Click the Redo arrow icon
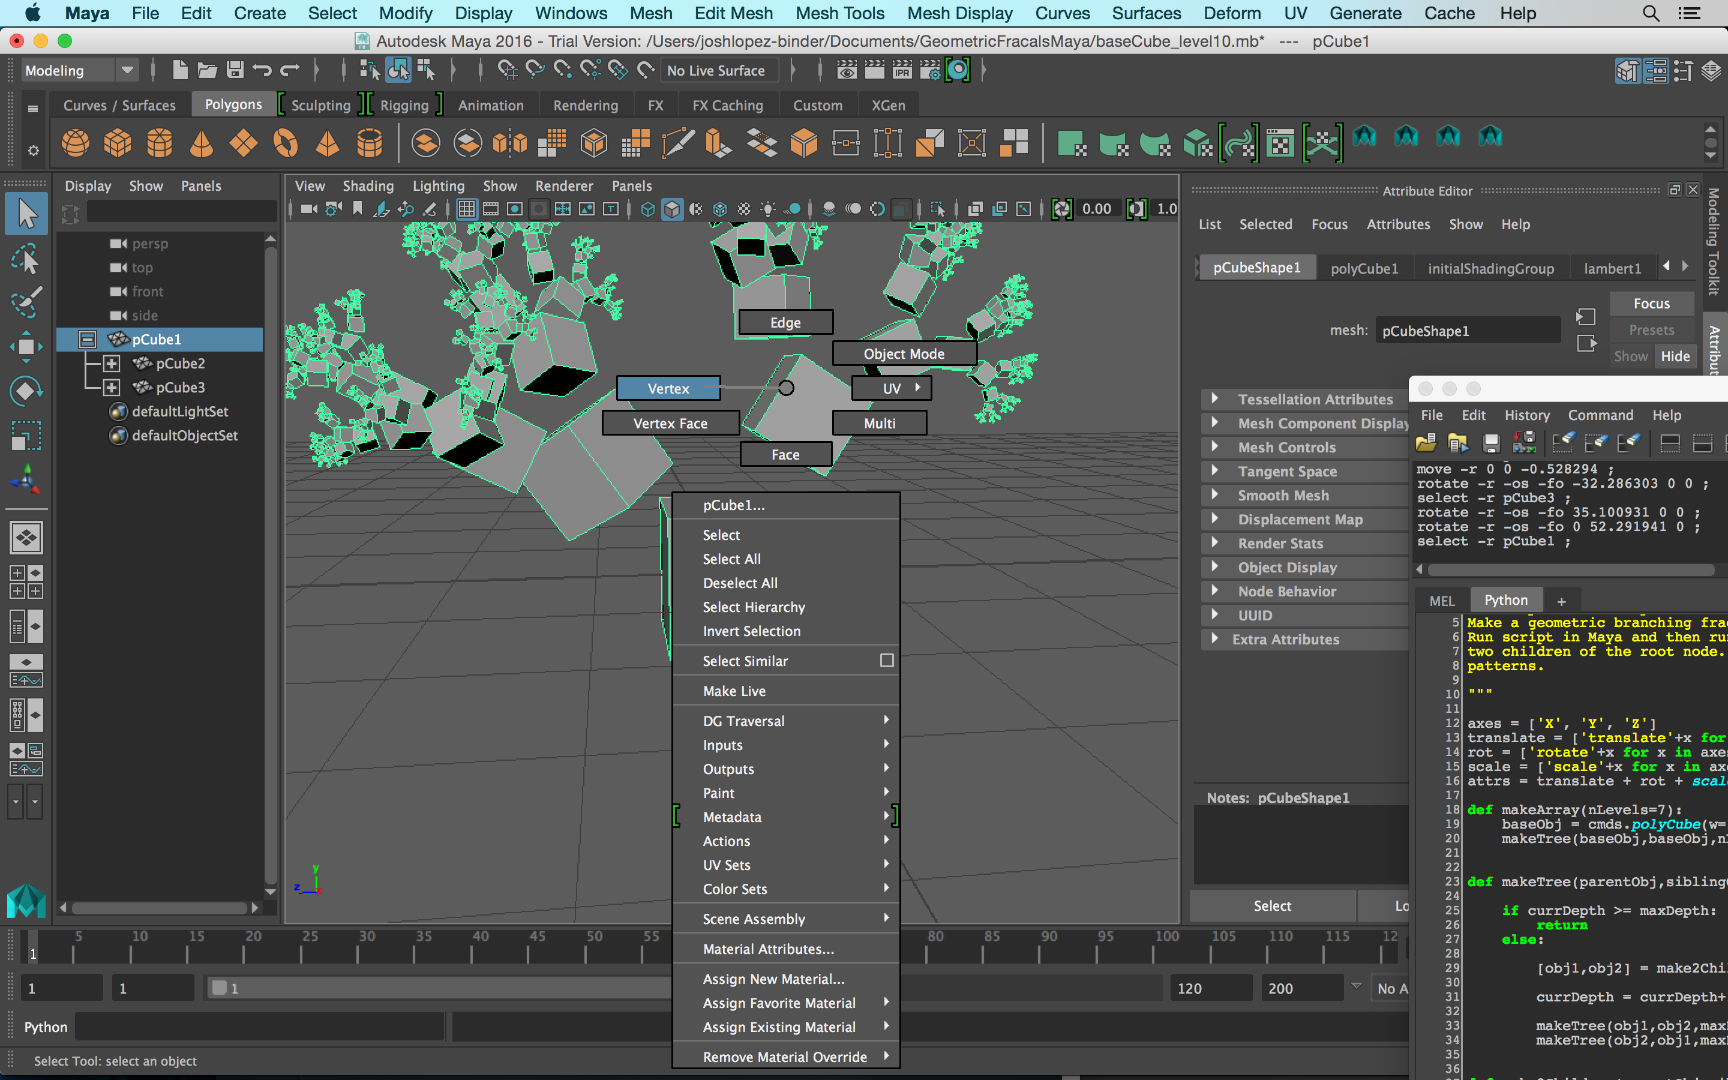The image size is (1728, 1080). [x=290, y=70]
